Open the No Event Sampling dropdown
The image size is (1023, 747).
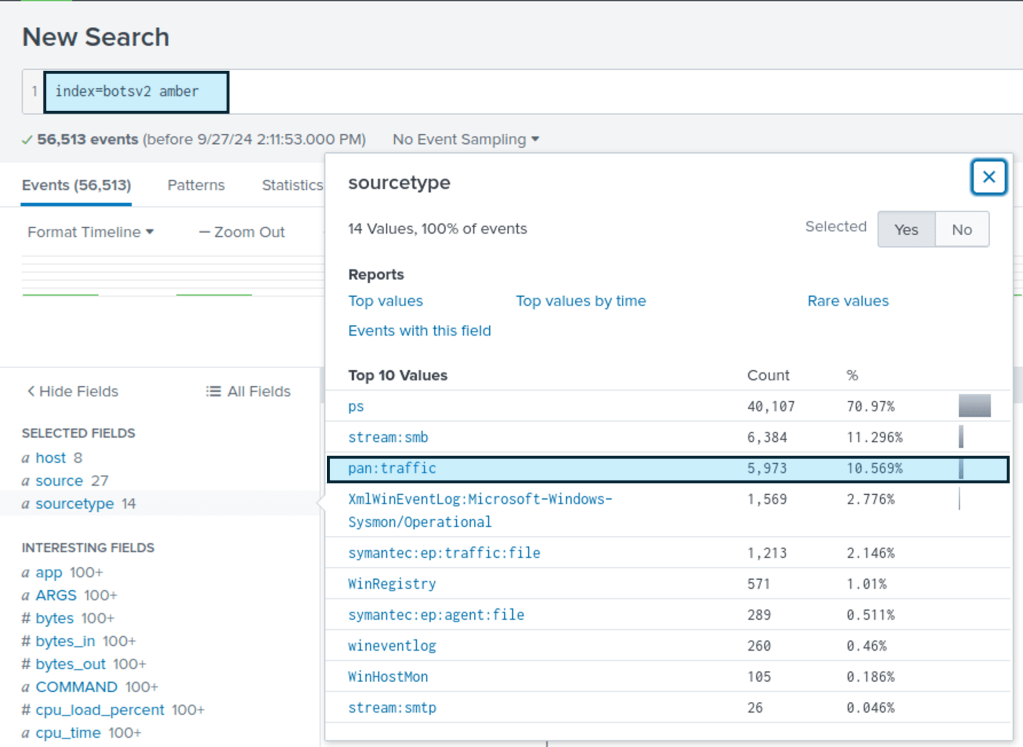pos(465,139)
